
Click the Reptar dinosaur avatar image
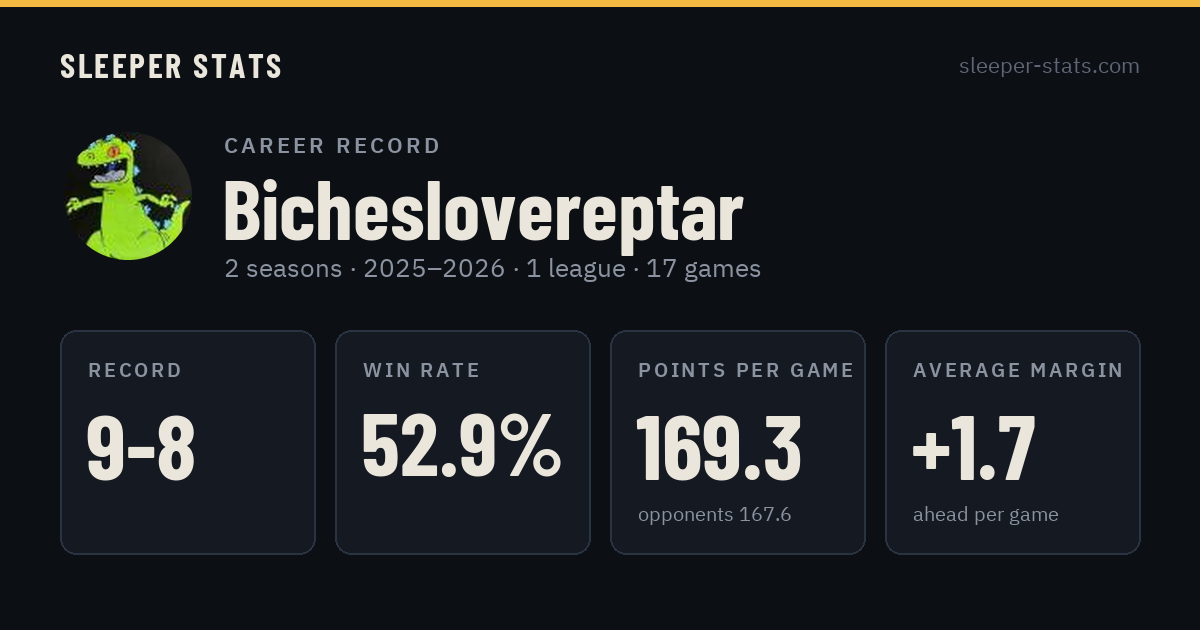click(128, 196)
